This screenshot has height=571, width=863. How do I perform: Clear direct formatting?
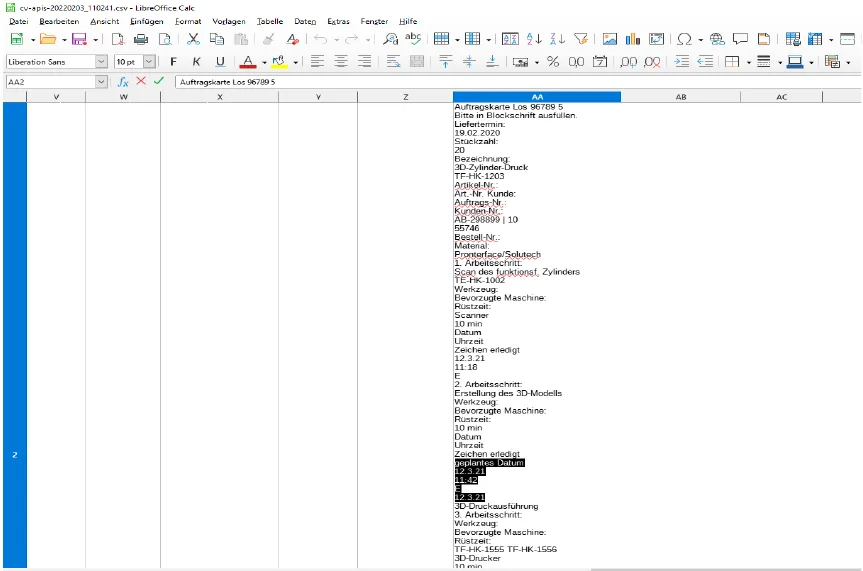click(292, 39)
